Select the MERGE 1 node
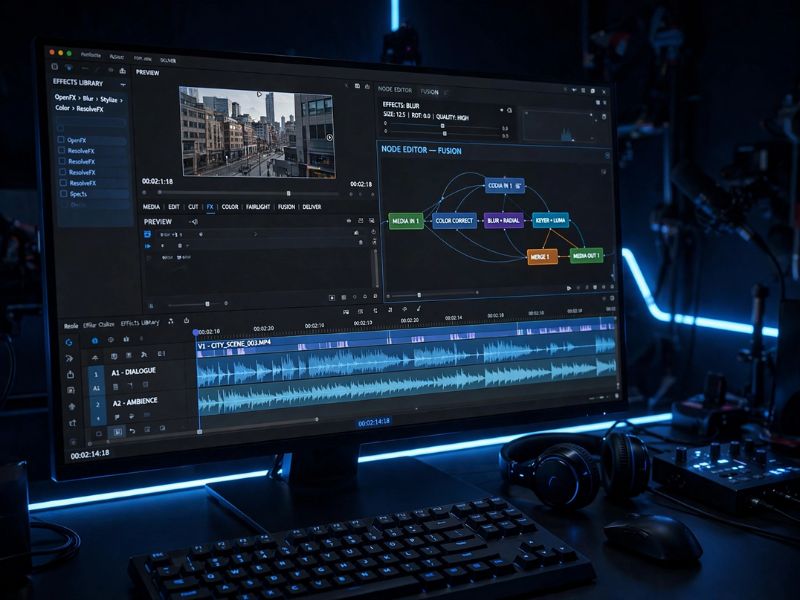 point(542,257)
